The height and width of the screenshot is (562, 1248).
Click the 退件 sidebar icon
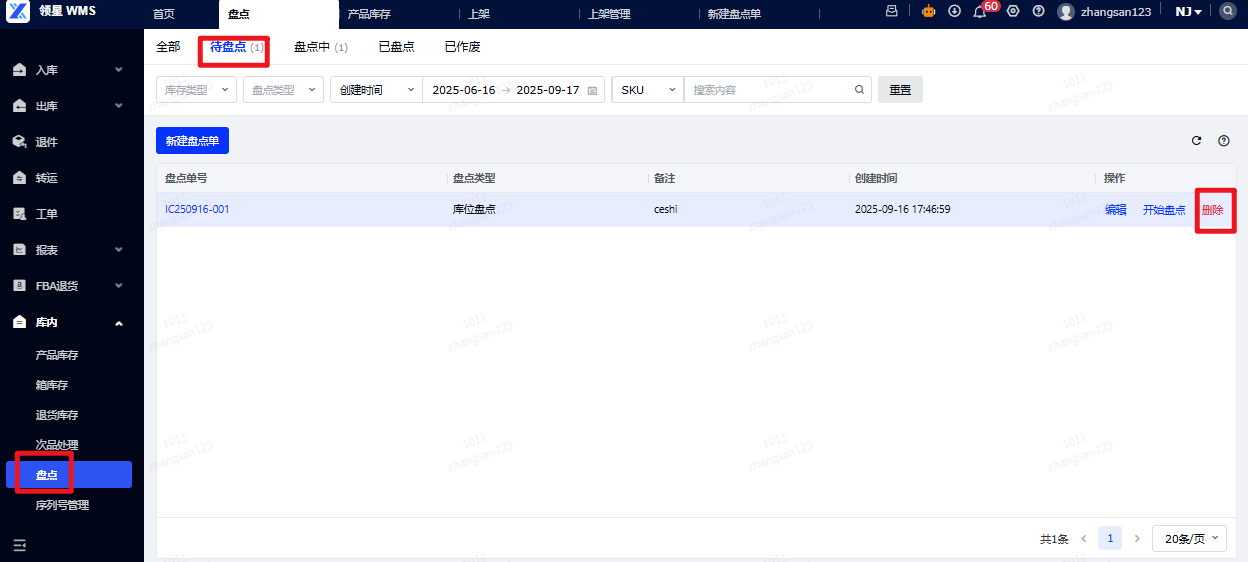(19, 142)
